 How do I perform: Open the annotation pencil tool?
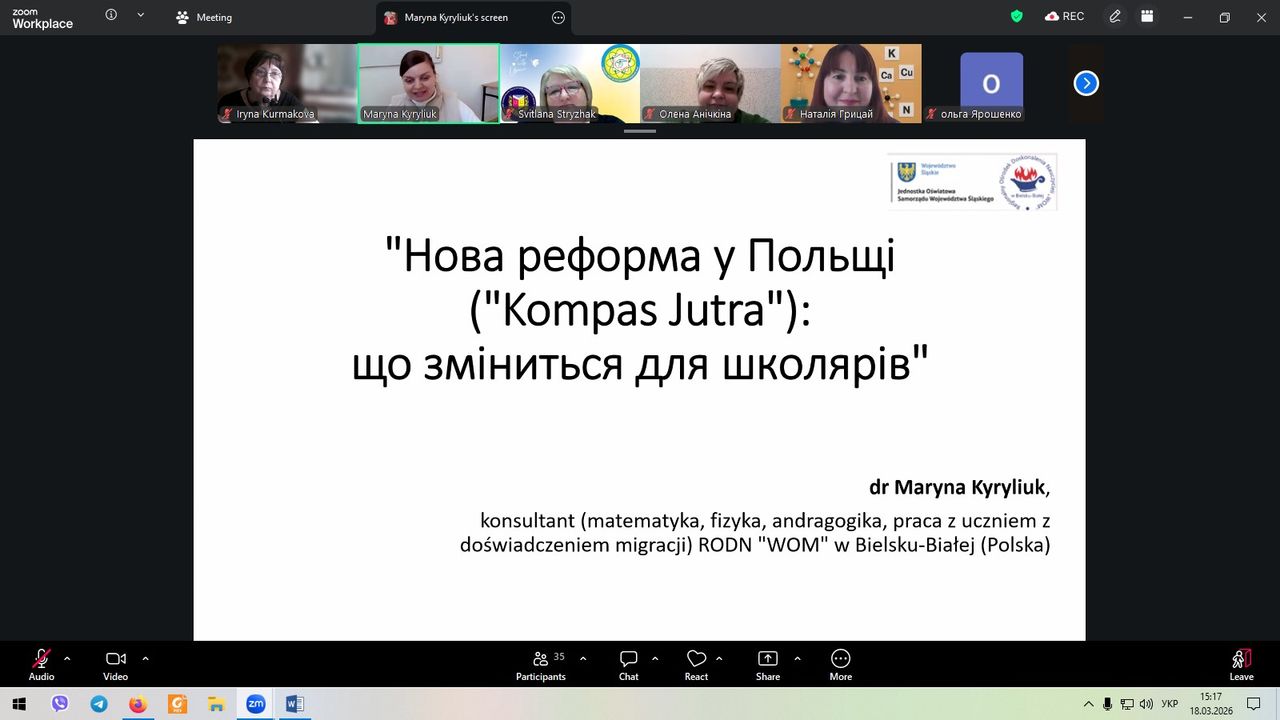pyautogui.click(x=1115, y=17)
